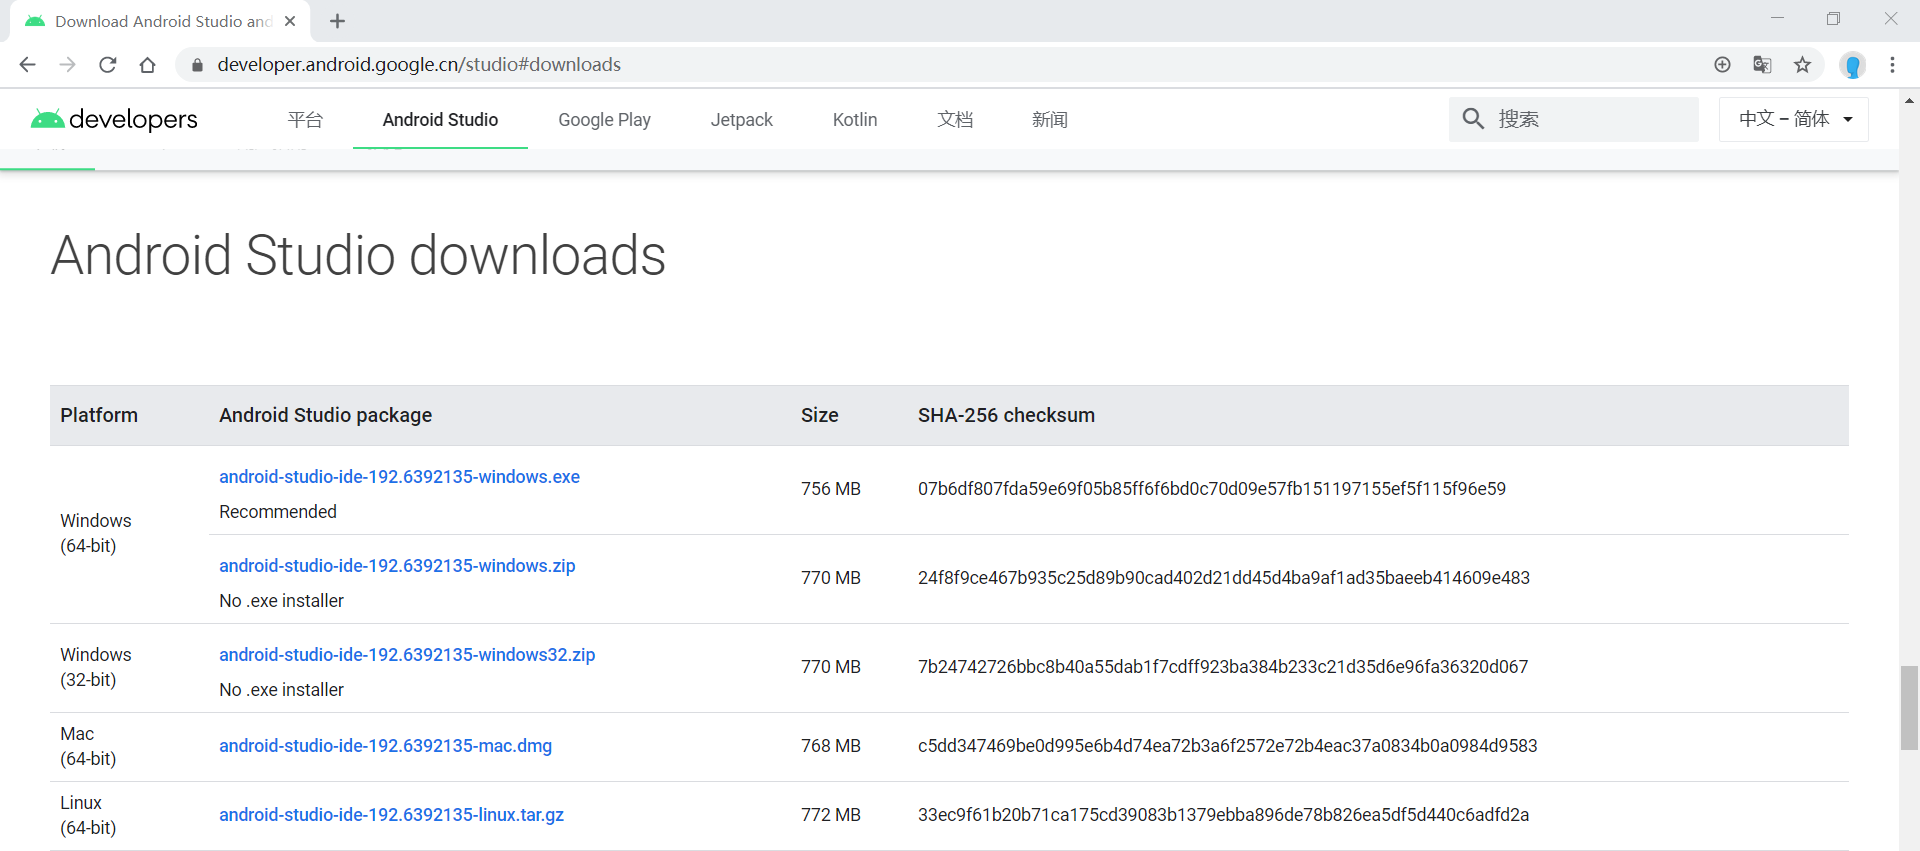Image resolution: width=1920 pixels, height=851 pixels.
Task: Go back to the previous page
Action: [27, 65]
